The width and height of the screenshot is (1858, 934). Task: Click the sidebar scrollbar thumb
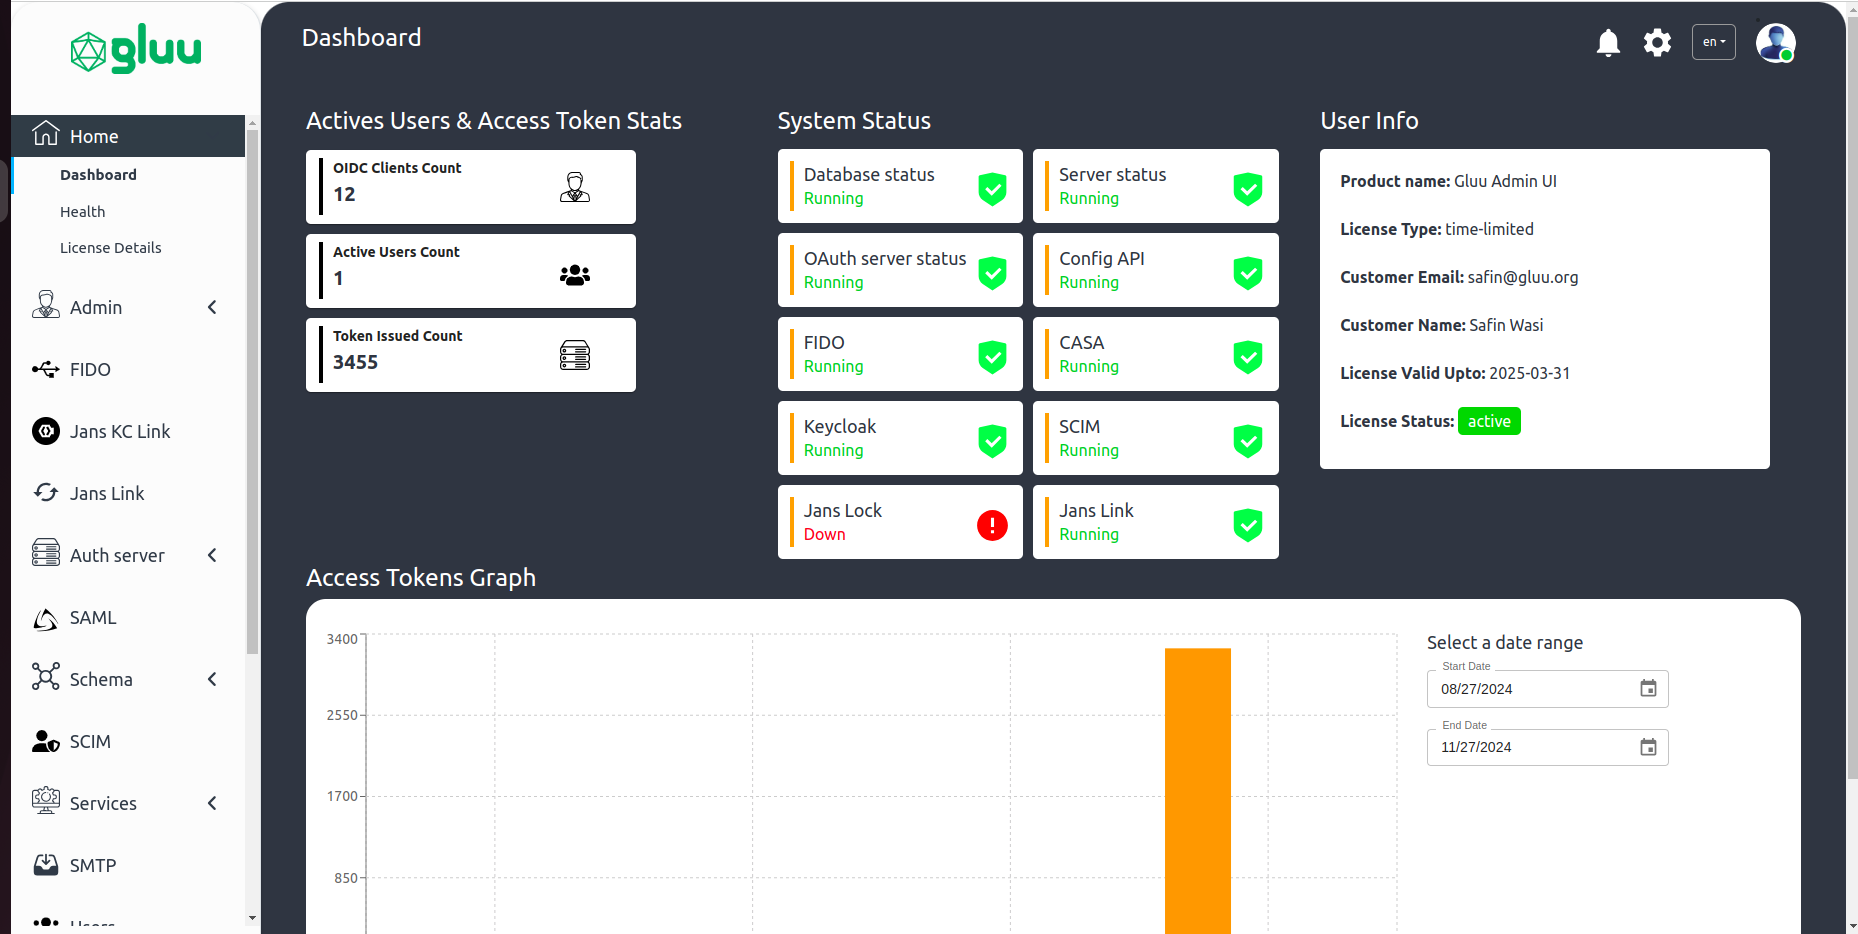(252, 392)
